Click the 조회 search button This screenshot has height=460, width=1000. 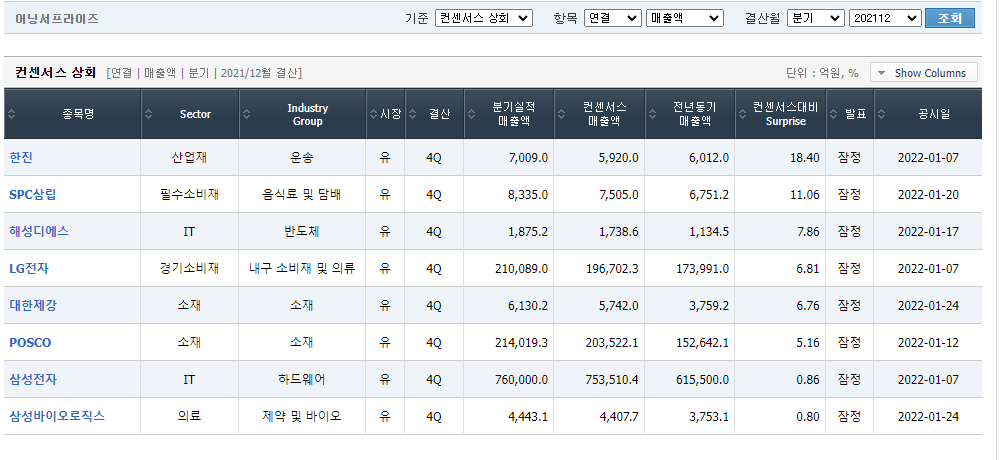[950, 18]
